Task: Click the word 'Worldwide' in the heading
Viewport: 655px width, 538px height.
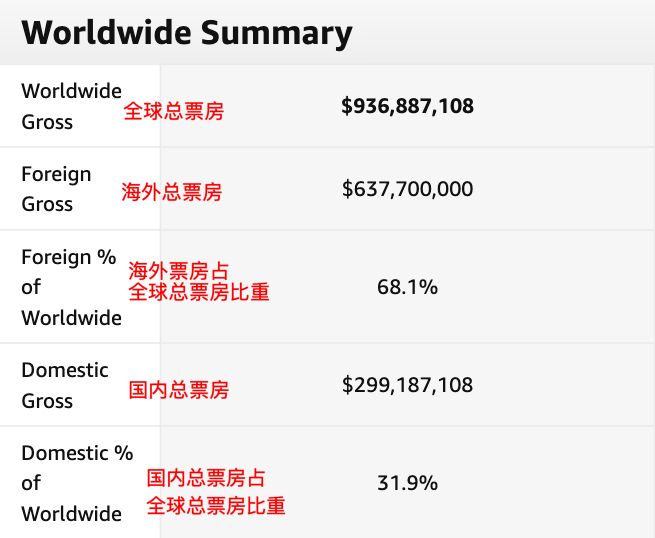Action: coord(106,33)
